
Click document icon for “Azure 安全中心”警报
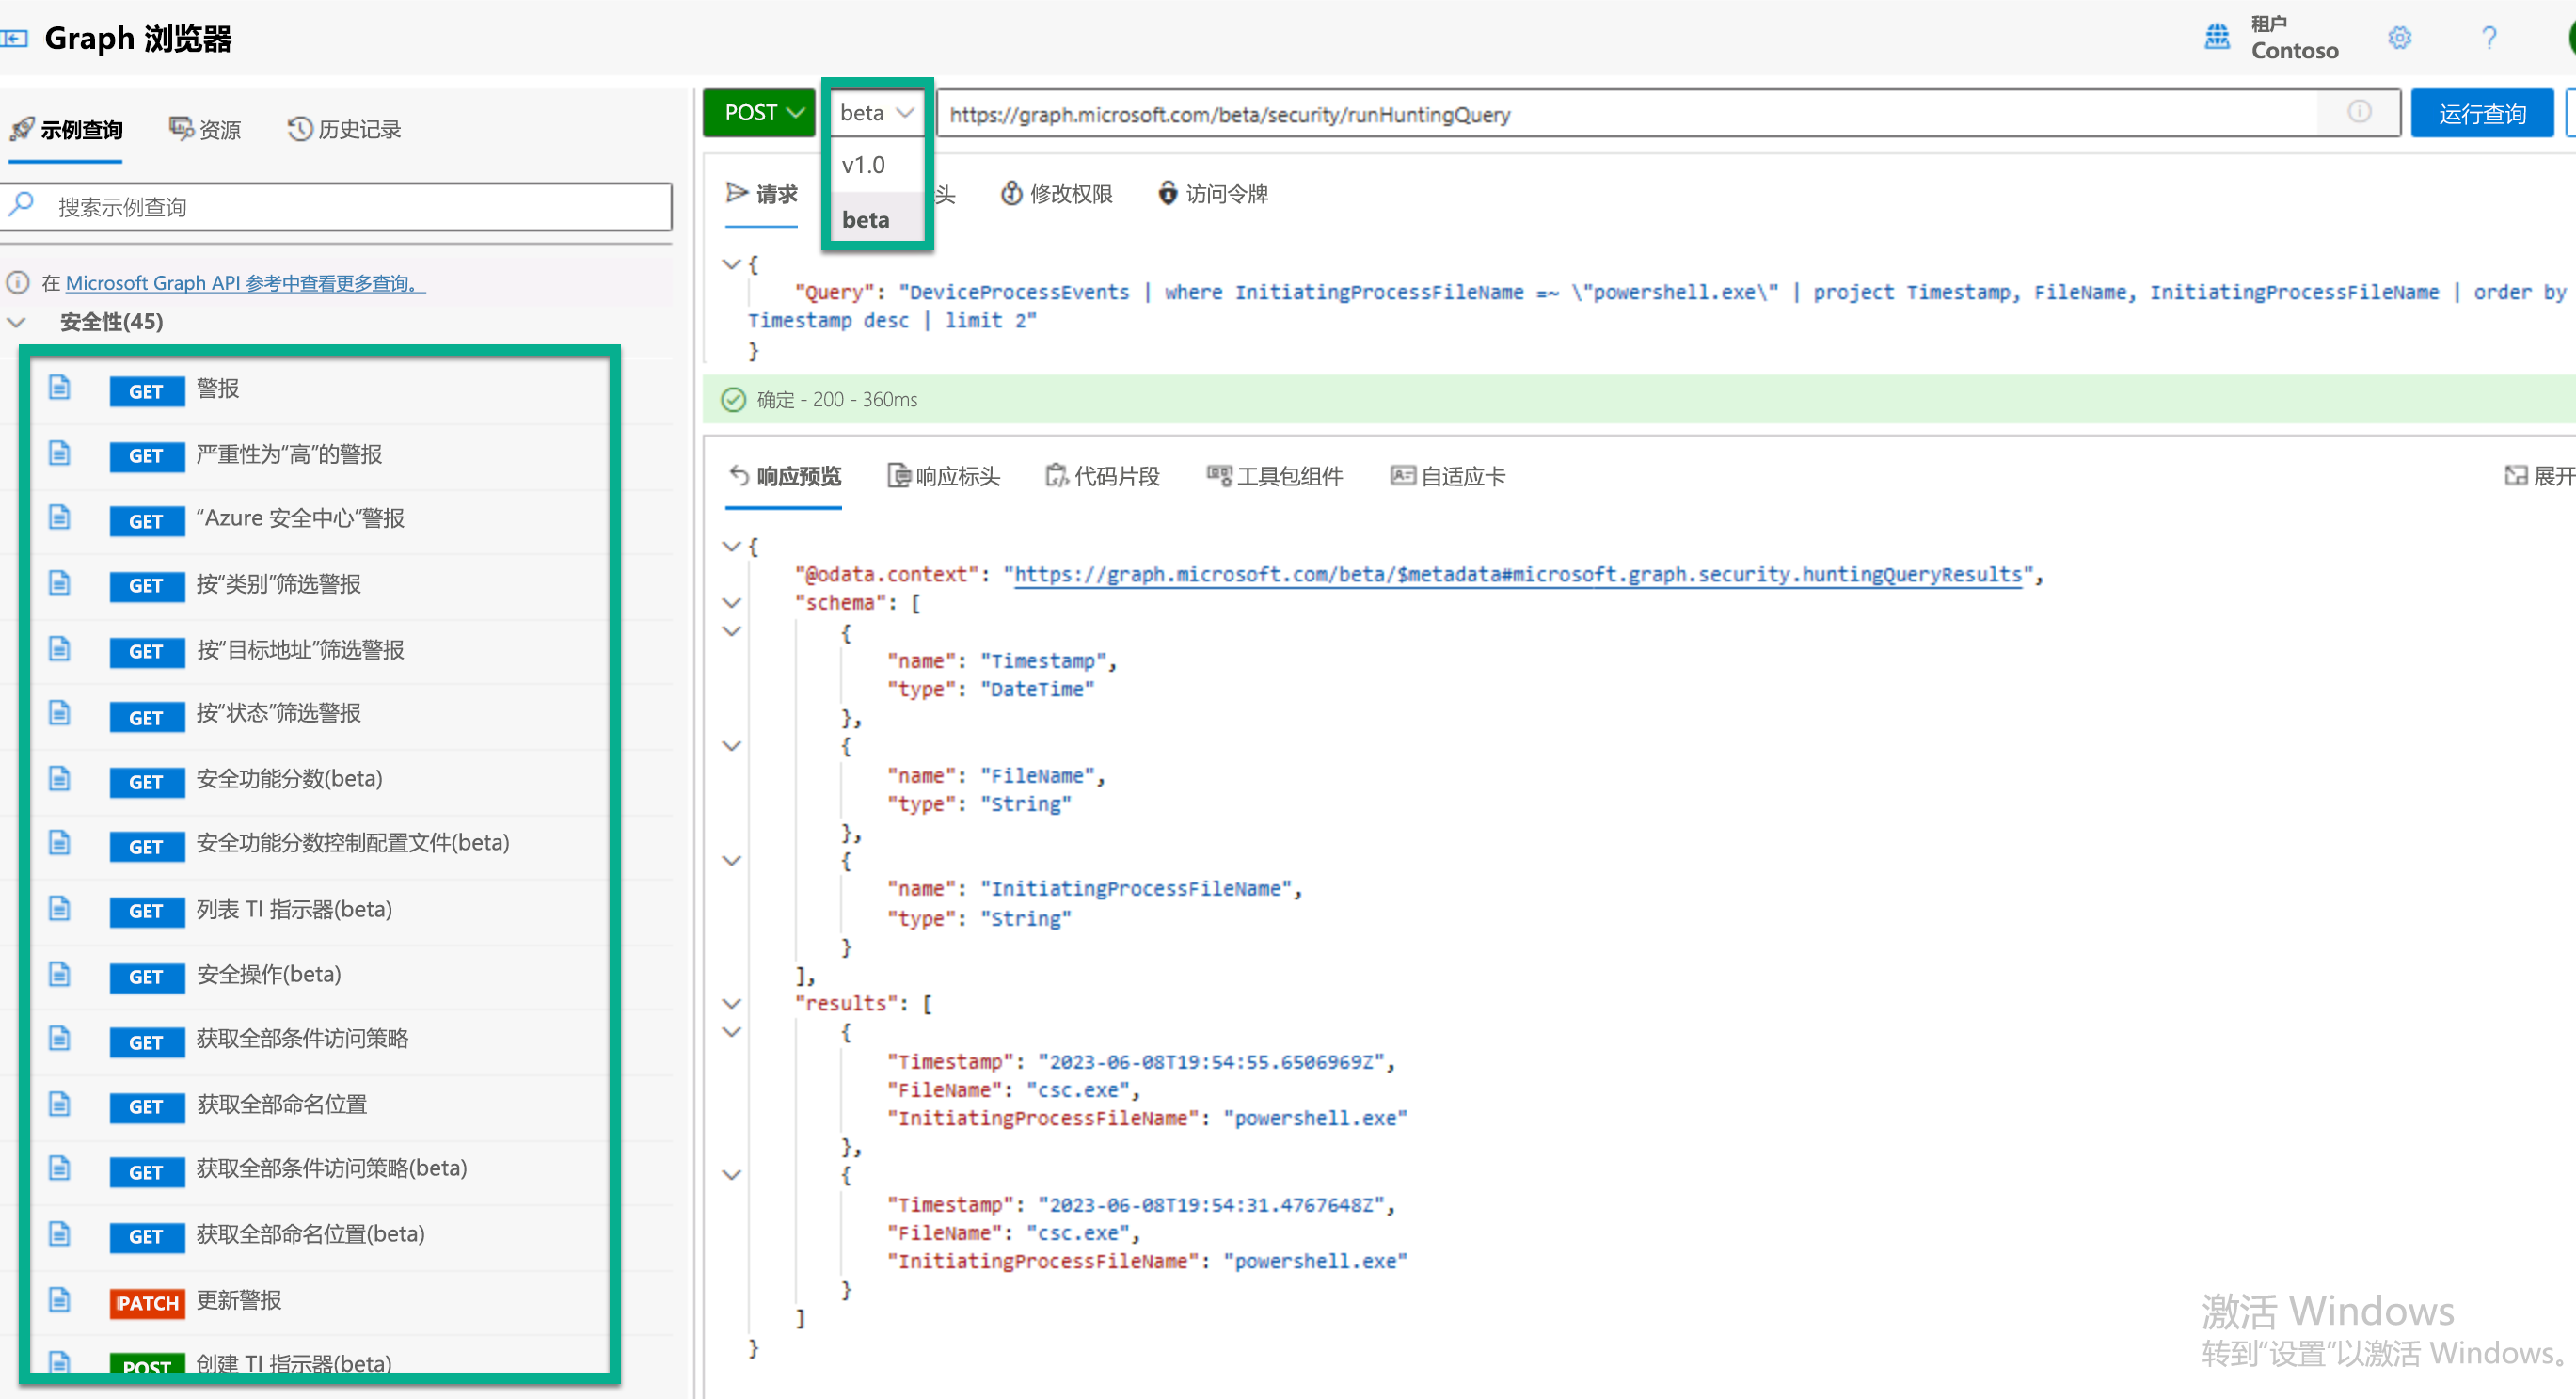pyautogui.click(x=60, y=518)
